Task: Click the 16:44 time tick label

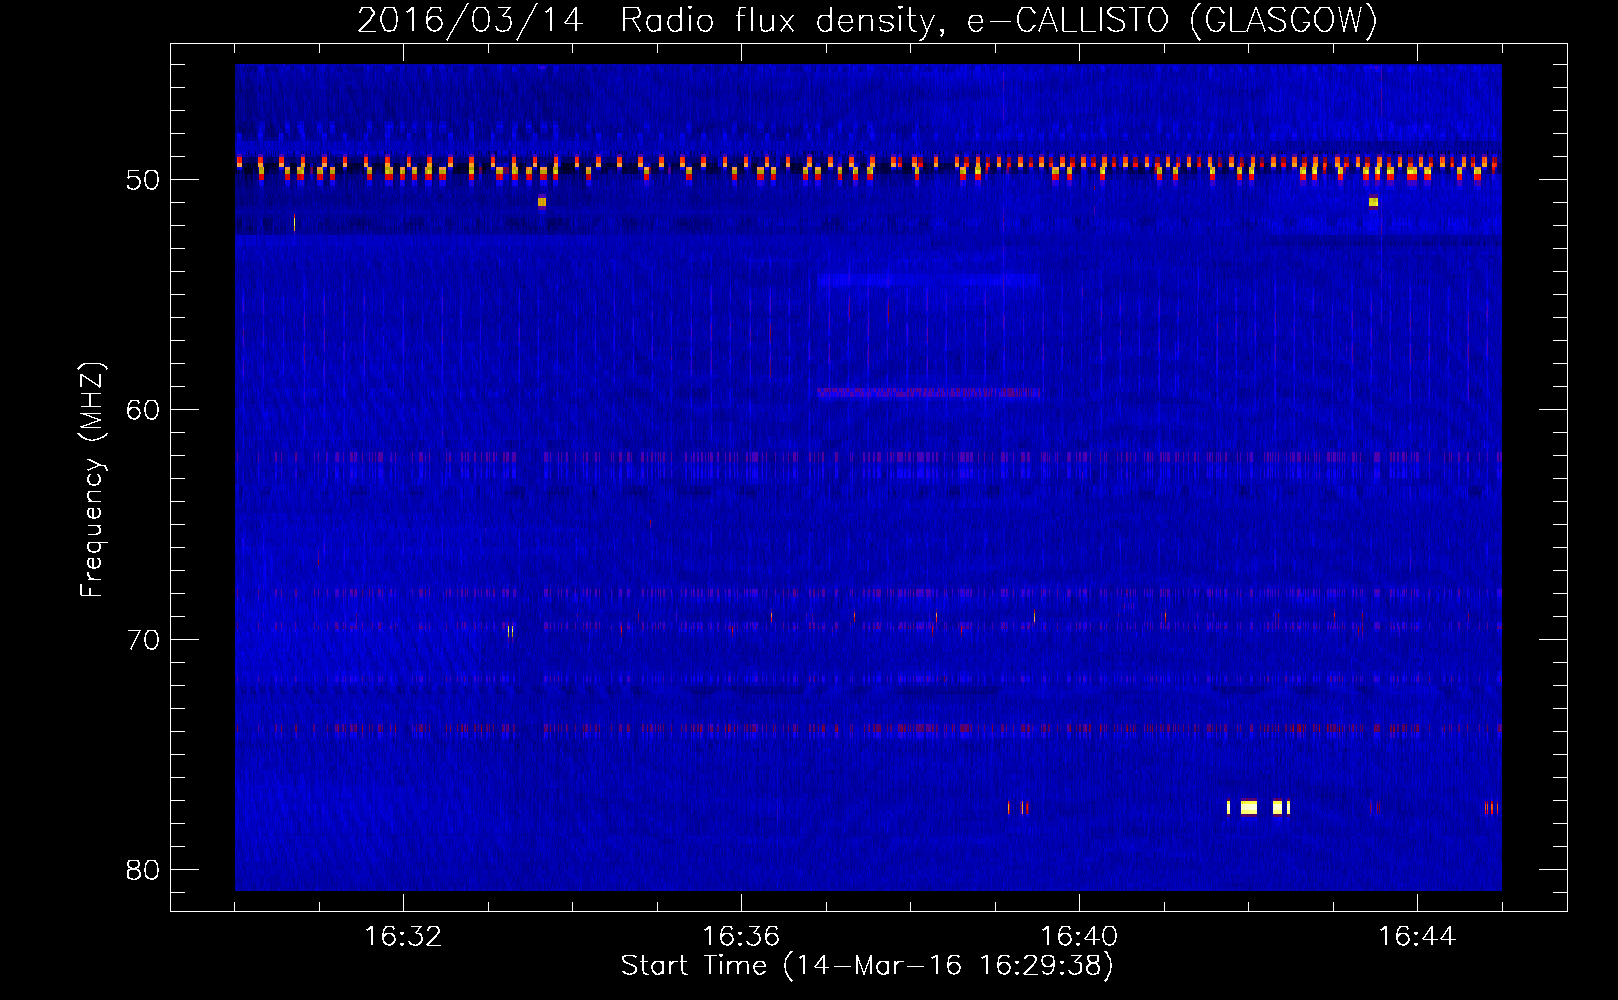Action: coord(1417,937)
